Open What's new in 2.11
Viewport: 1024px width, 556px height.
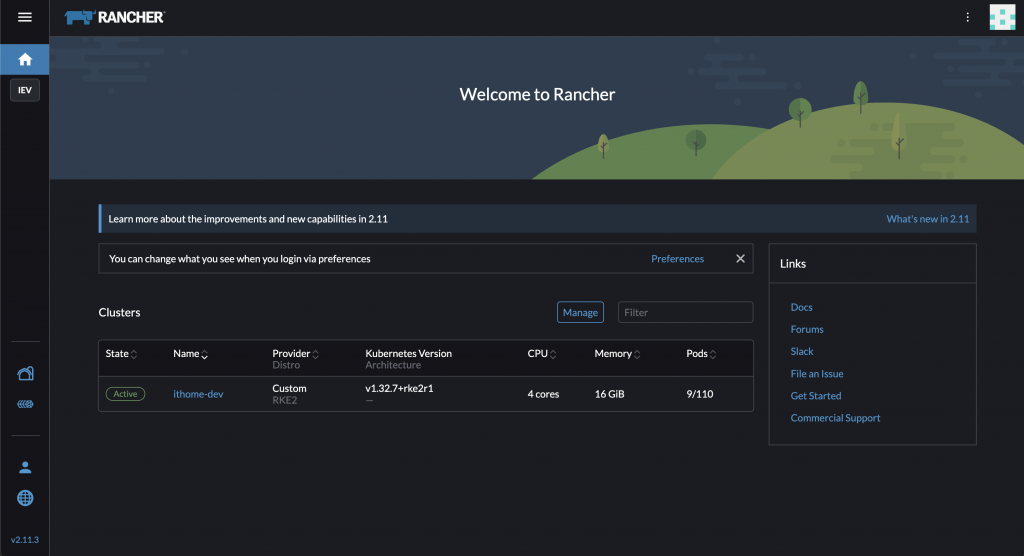pos(927,219)
